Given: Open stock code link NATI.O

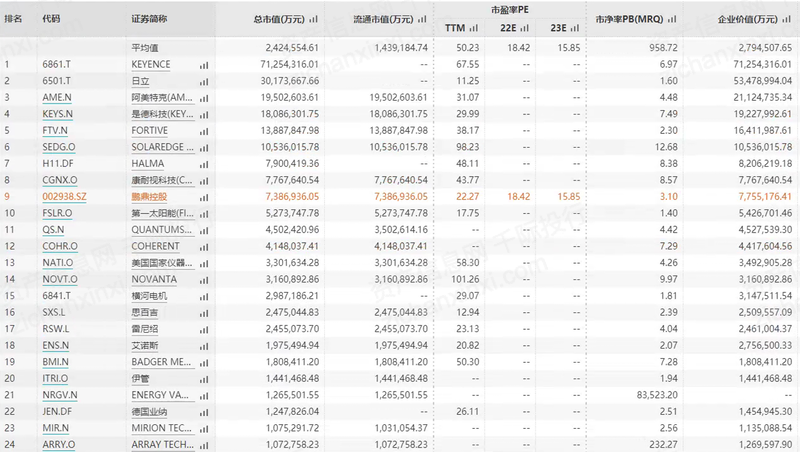Looking at the screenshot, I should coord(58,263).
